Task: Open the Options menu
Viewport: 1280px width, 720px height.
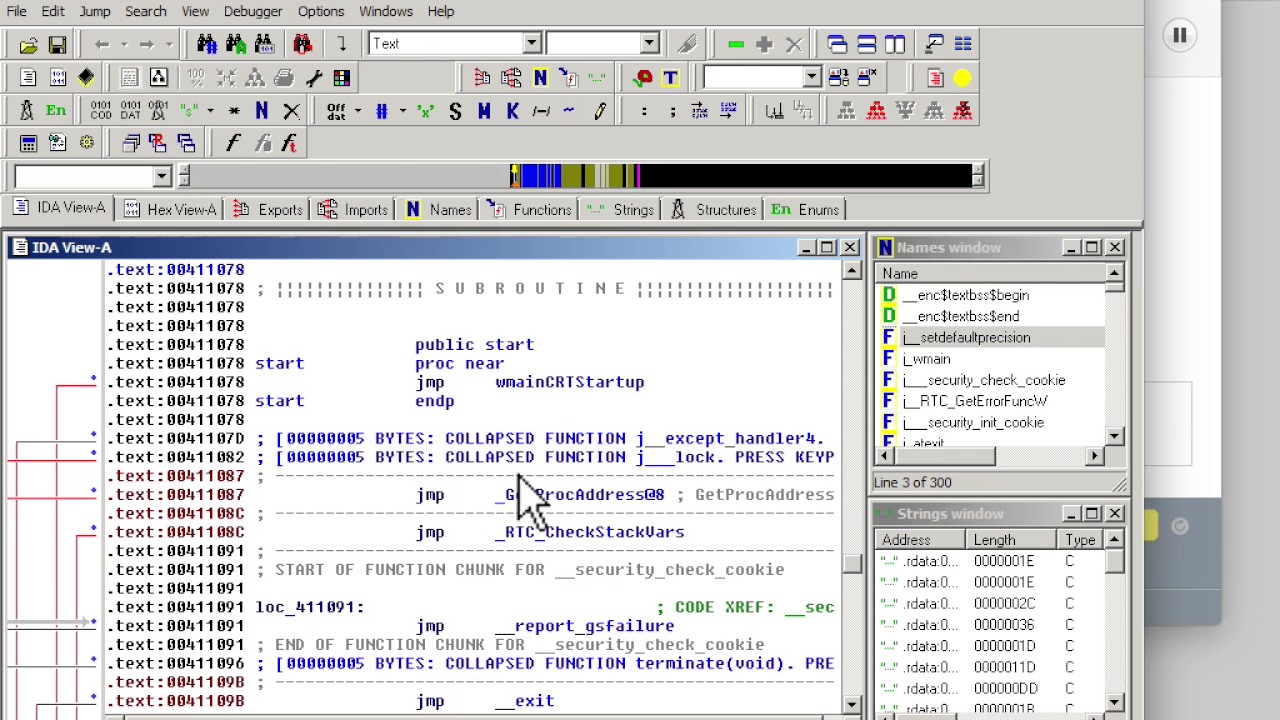Action: click(x=321, y=11)
